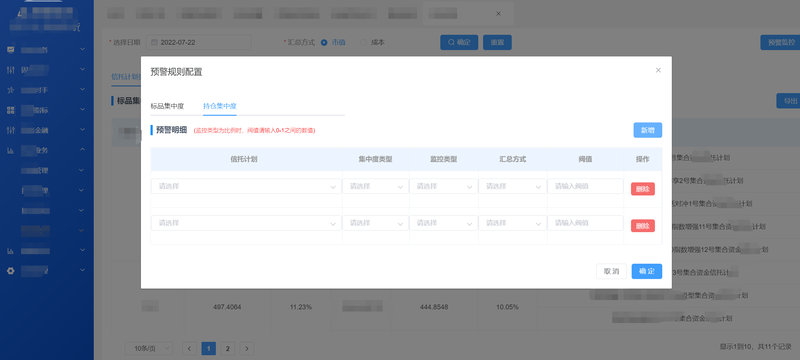Click the star icon beside 对手 menu
This screenshot has height=360, width=800.
[11, 90]
